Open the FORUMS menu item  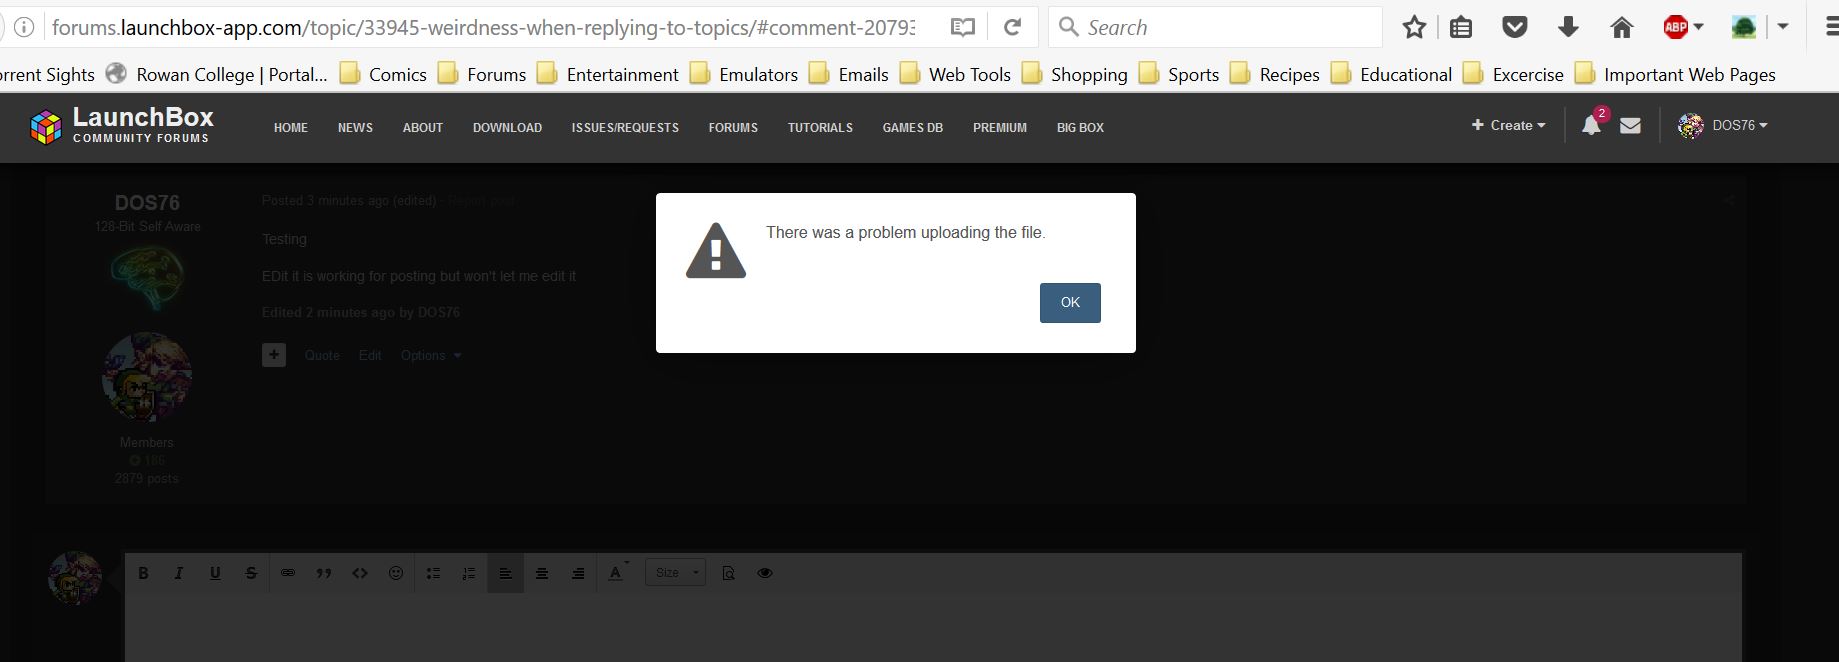[x=733, y=128]
